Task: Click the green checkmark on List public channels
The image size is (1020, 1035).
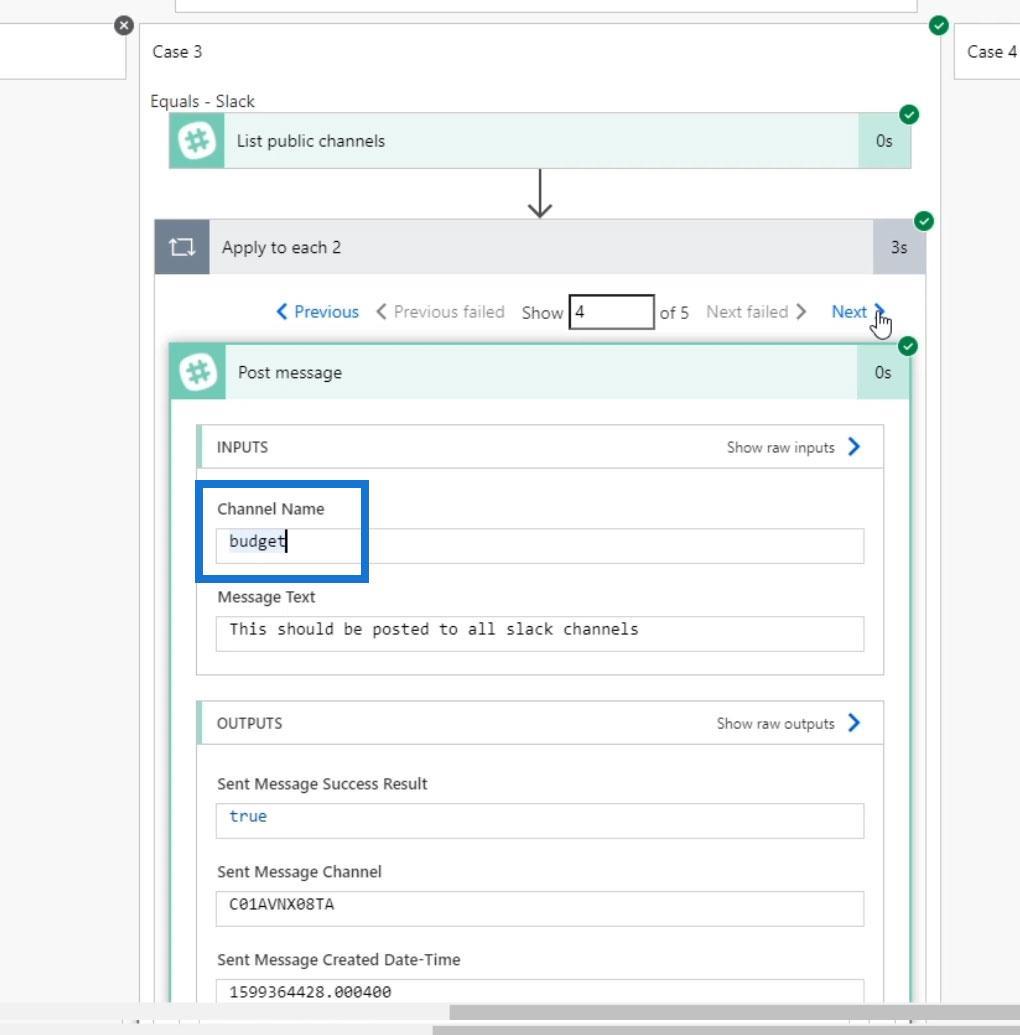Action: [909, 114]
